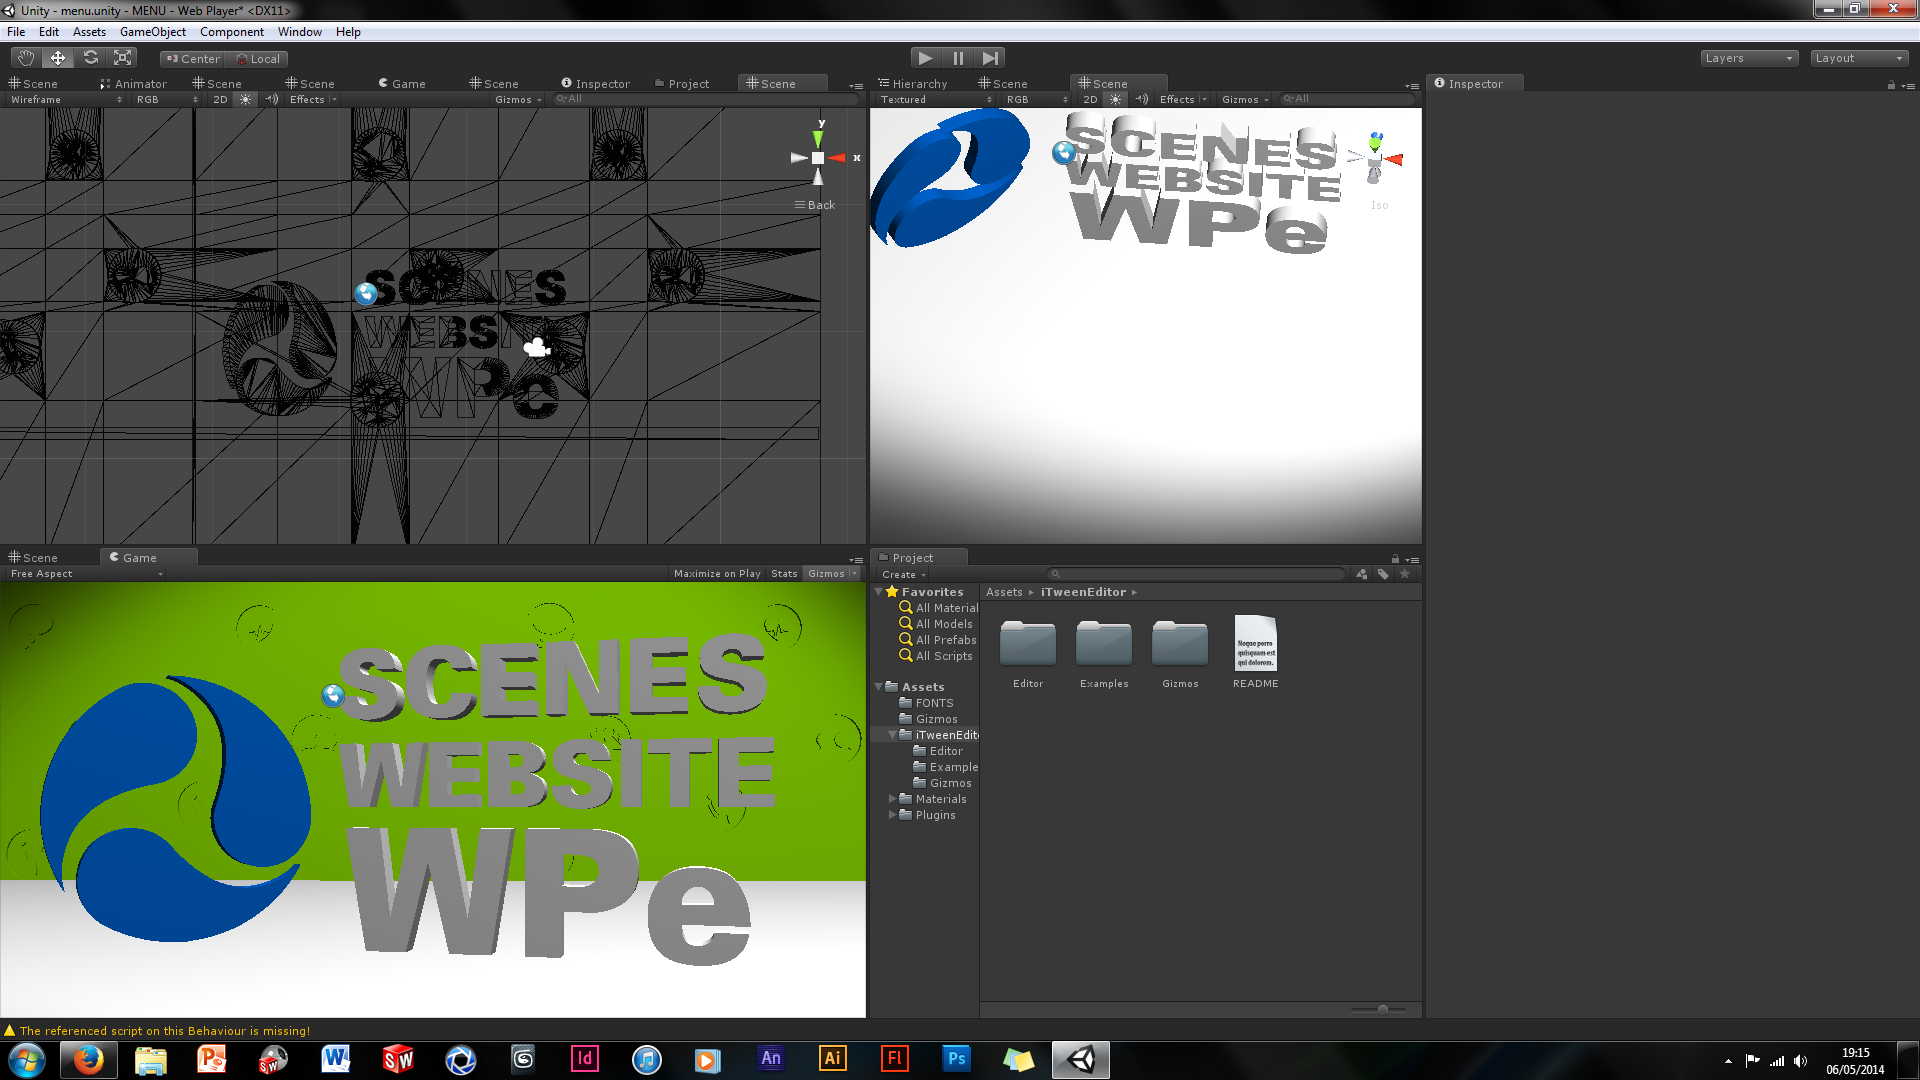Open the GameObject menu

(152, 32)
